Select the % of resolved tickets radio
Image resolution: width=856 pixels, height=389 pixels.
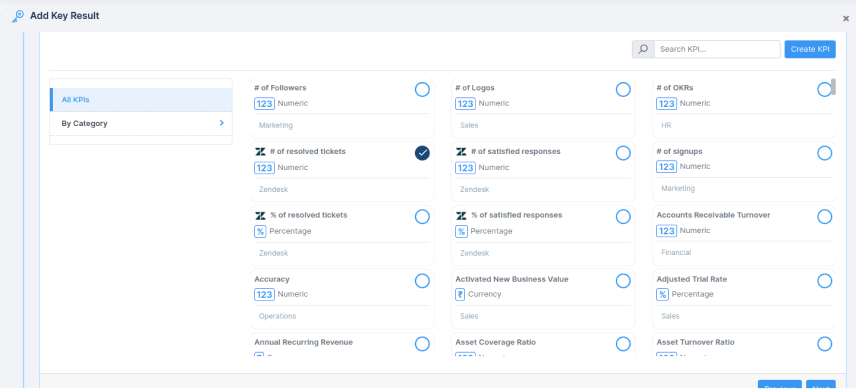tap(422, 217)
